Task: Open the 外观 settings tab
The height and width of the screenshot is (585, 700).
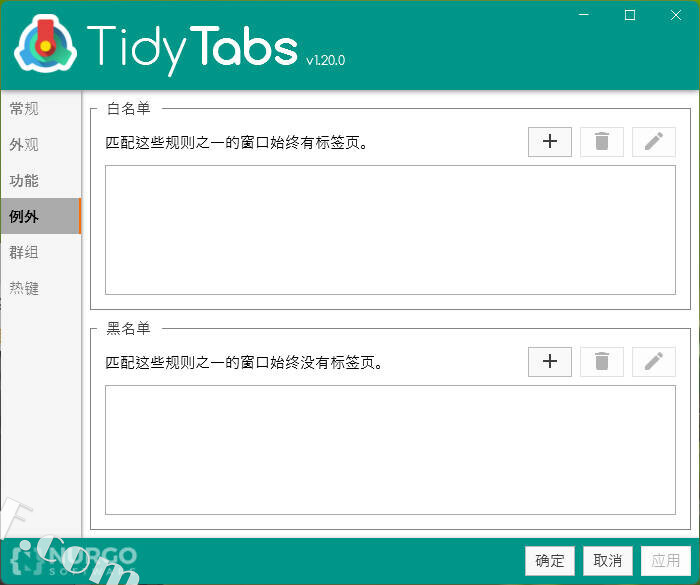Action: (24, 144)
